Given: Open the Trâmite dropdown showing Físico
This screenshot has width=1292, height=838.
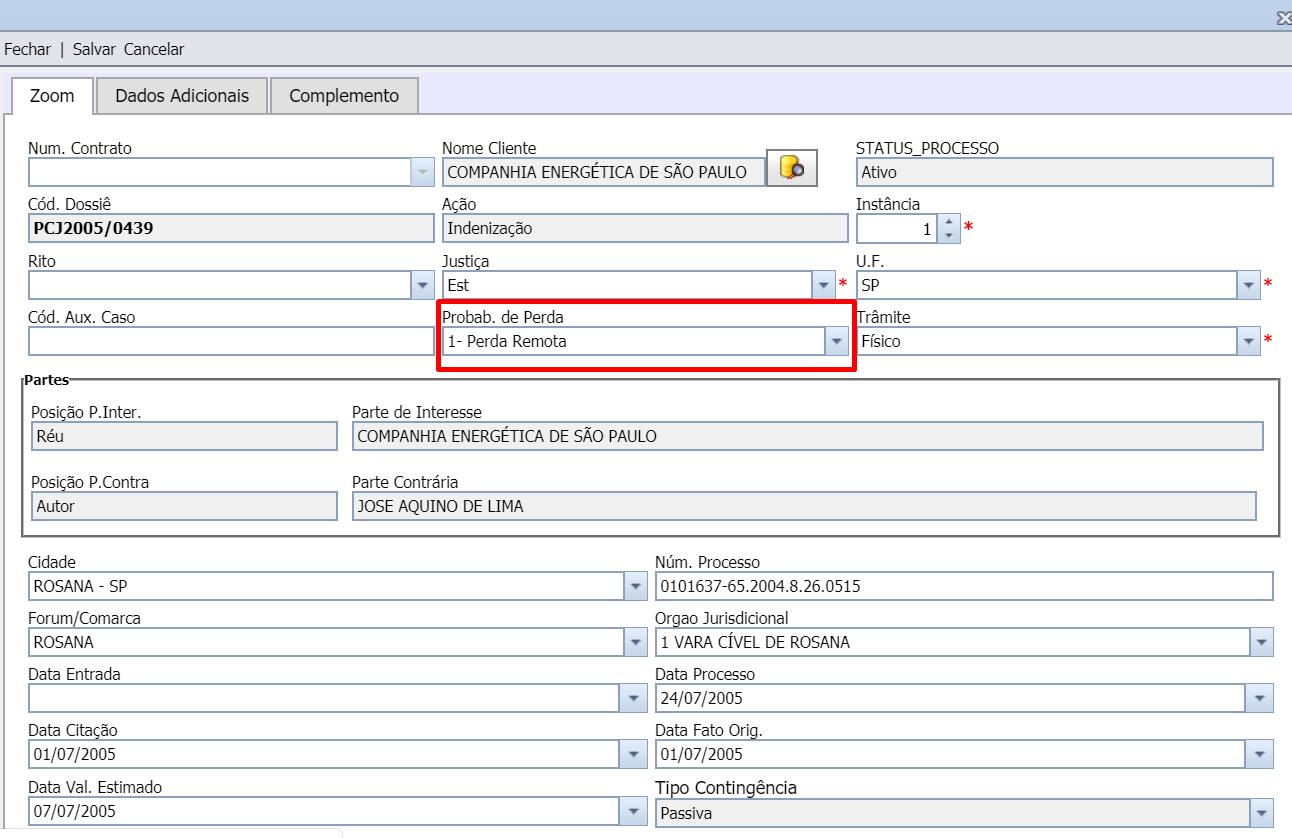Looking at the screenshot, I should click(x=1249, y=341).
